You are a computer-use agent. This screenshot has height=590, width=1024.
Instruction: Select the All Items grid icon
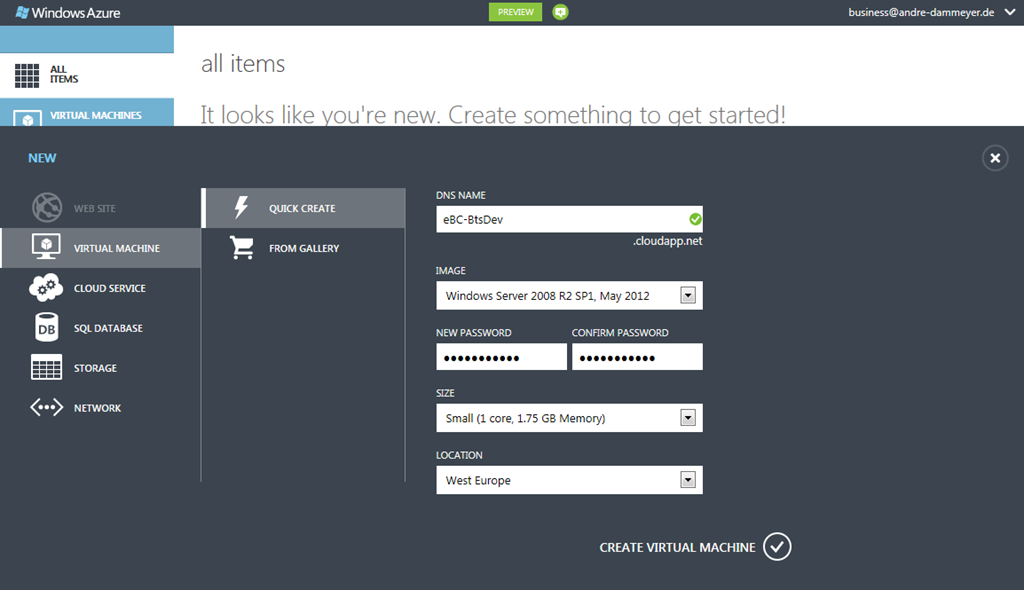(27, 76)
